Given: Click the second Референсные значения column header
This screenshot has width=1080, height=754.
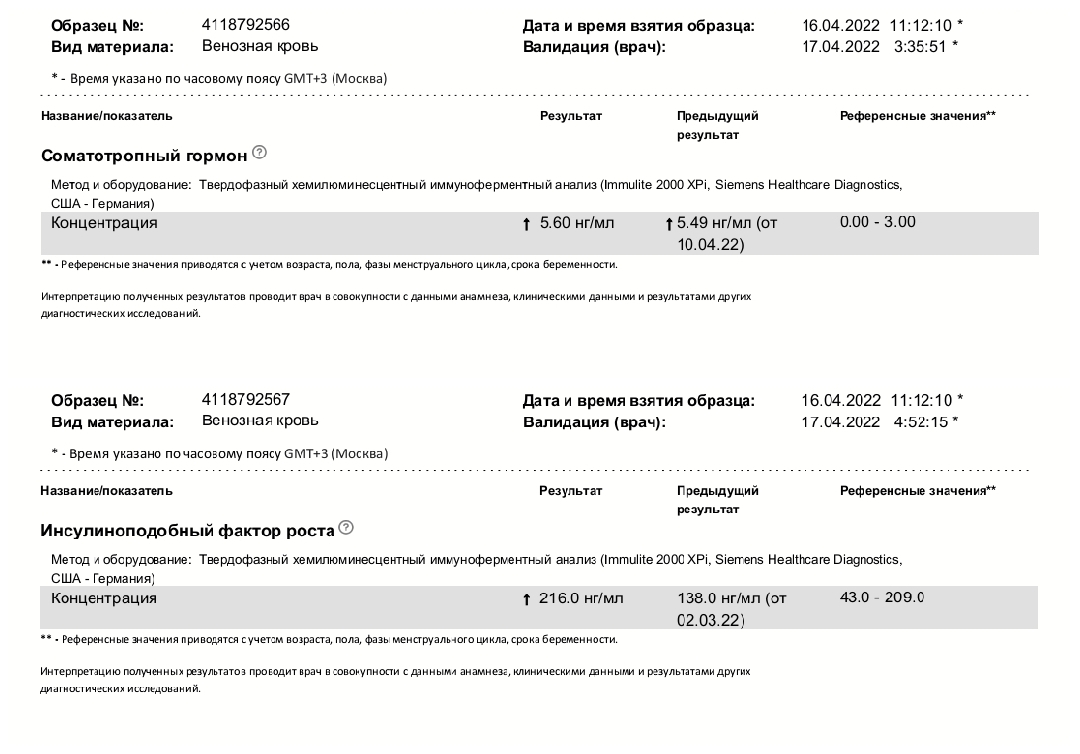Looking at the screenshot, I should coord(917,491).
